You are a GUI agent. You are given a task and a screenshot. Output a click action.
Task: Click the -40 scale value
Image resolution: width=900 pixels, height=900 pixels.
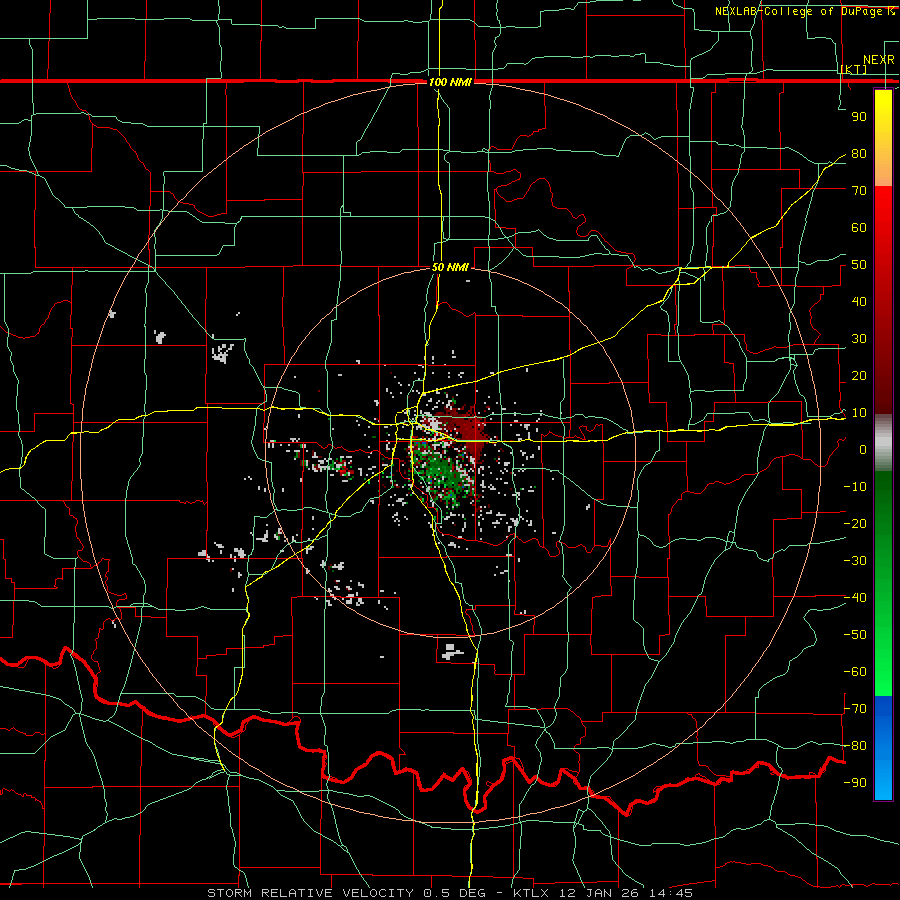click(855, 598)
